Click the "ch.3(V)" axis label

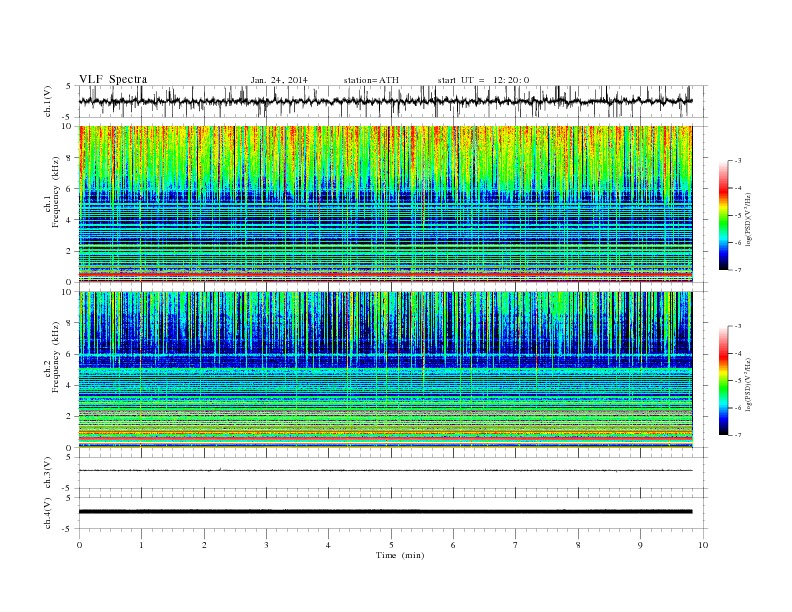coord(48,473)
